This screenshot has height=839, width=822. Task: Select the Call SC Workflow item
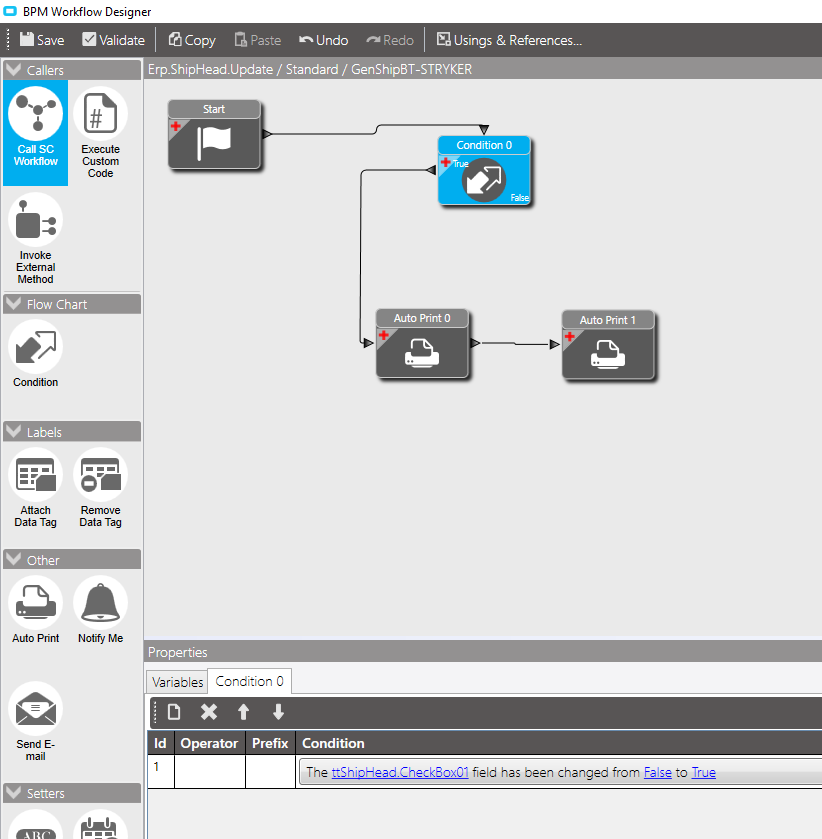tap(35, 133)
